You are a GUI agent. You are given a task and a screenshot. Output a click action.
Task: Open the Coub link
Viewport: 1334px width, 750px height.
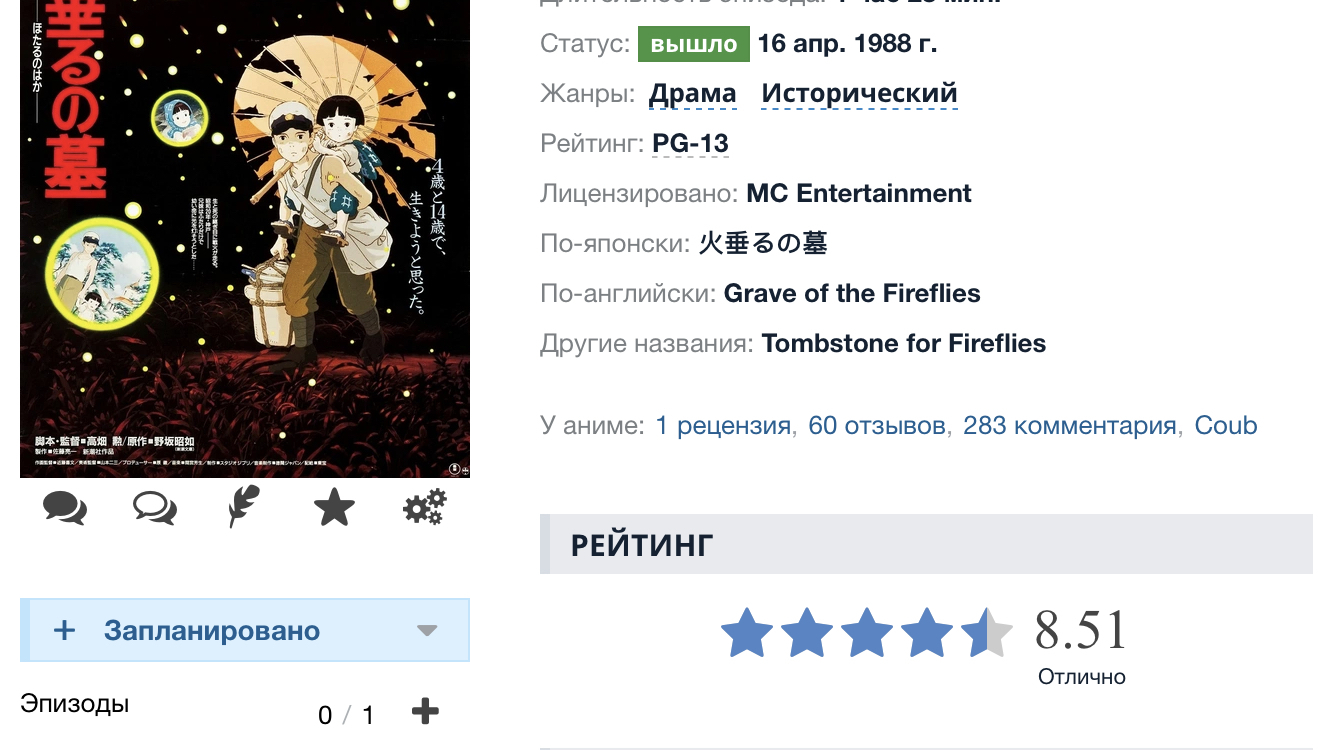click(x=1226, y=425)
